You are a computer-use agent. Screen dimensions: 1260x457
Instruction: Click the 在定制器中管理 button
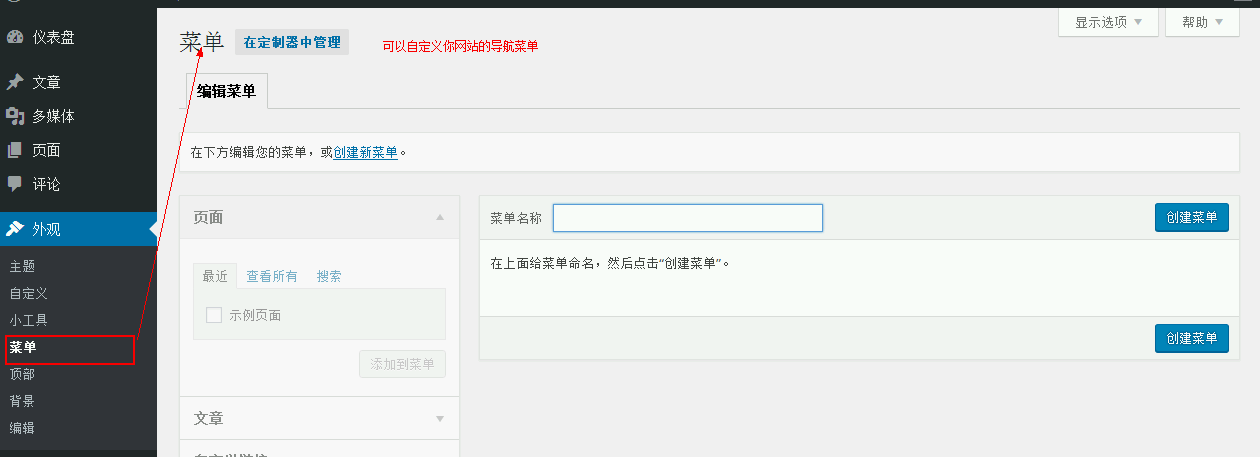292,42
